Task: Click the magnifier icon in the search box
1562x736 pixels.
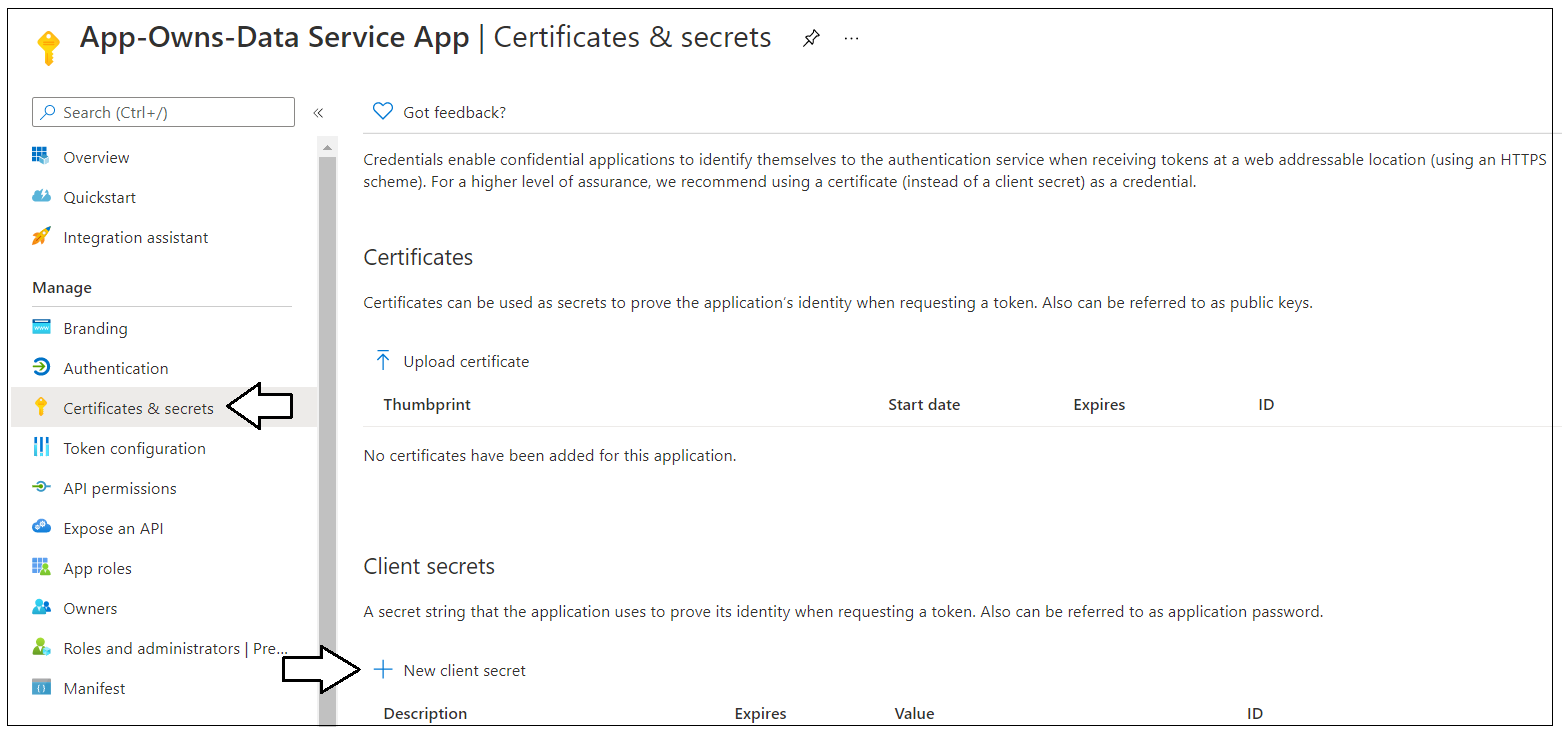Action: tap(47, 112)
